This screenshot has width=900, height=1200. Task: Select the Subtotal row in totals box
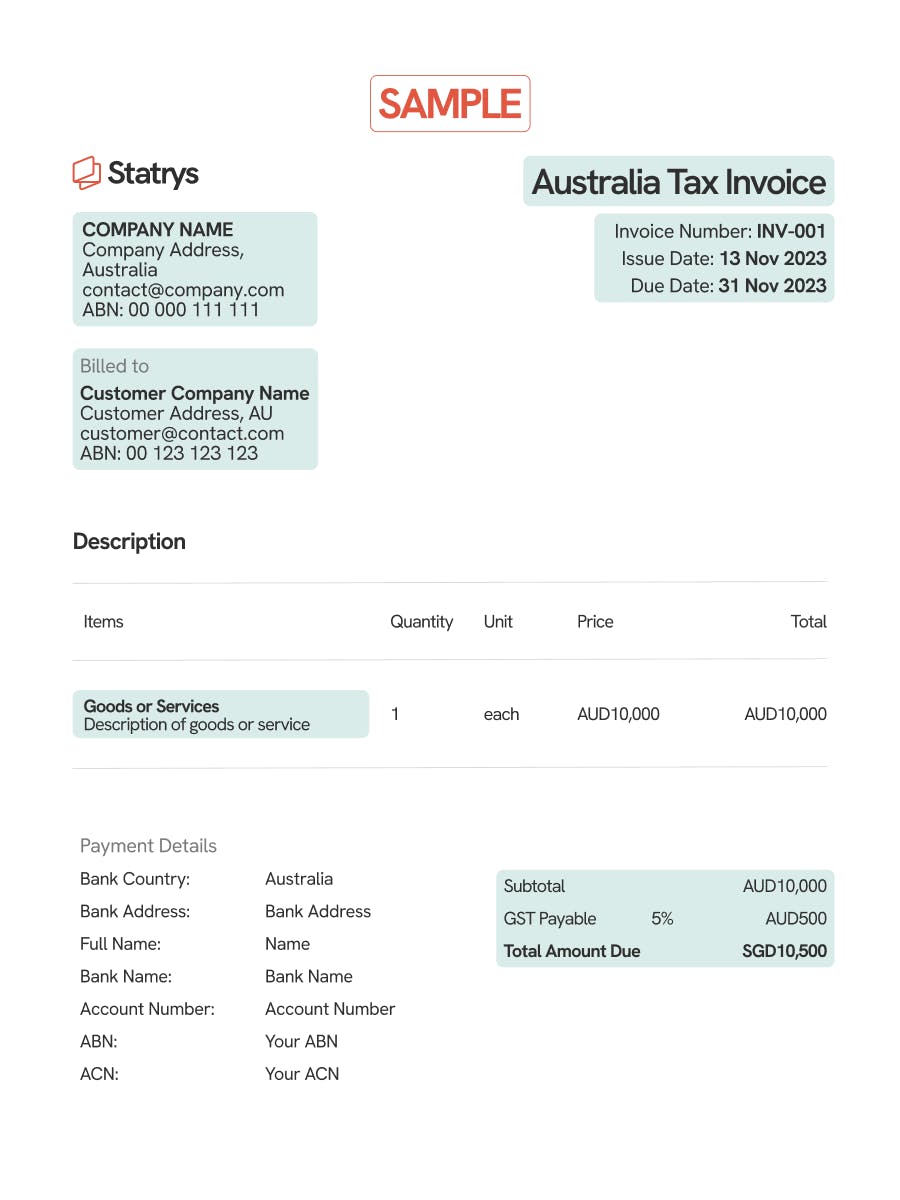(x=665, y=886)
